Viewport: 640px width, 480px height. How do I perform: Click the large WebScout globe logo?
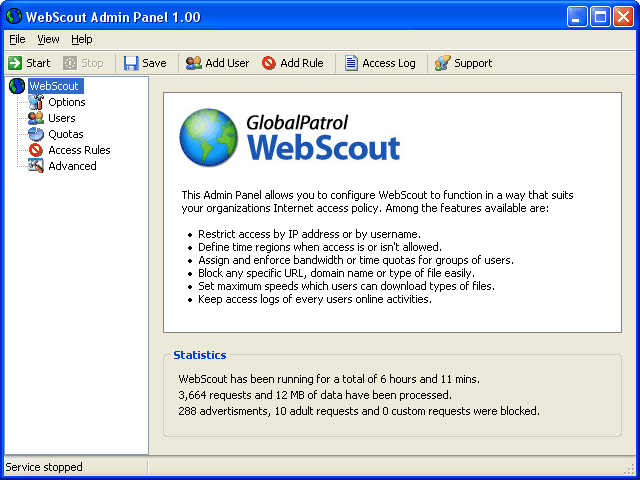[x=209, y=137]
